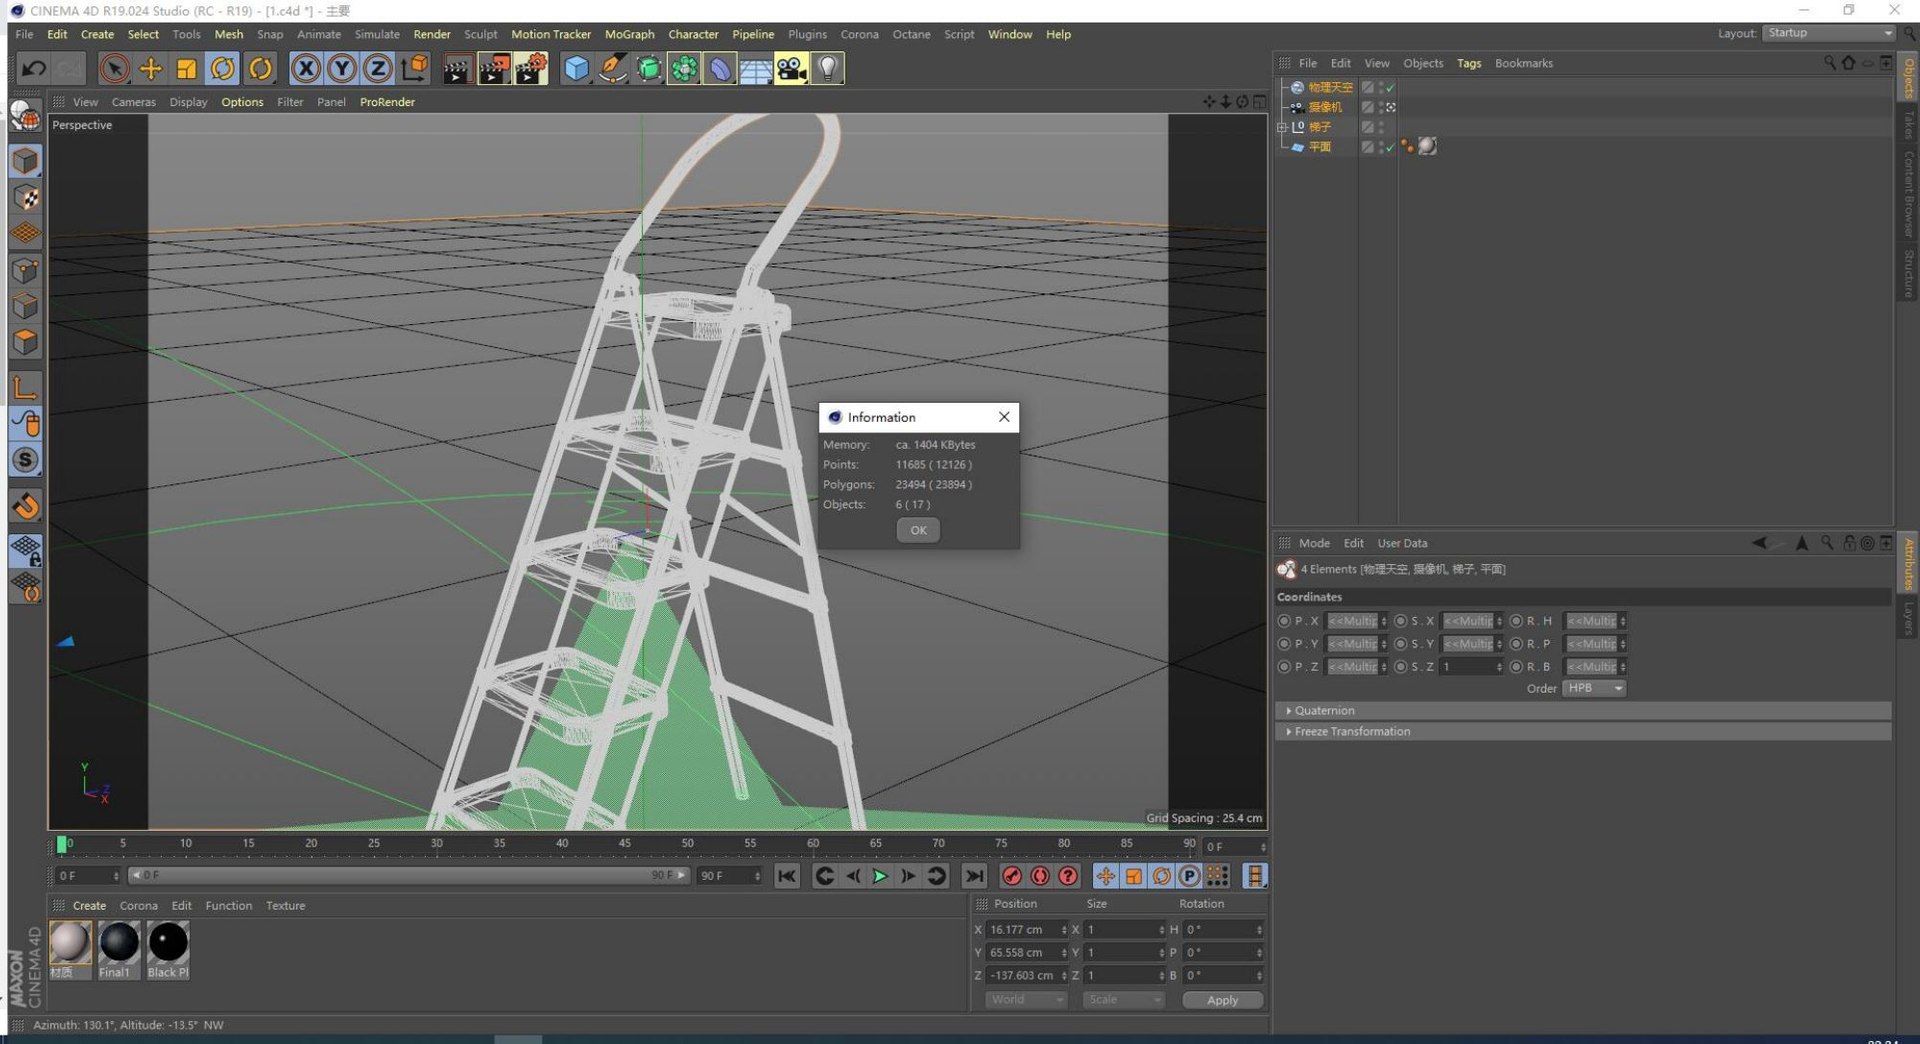Select the Final1 material swatch

click(x=119, y=944)
